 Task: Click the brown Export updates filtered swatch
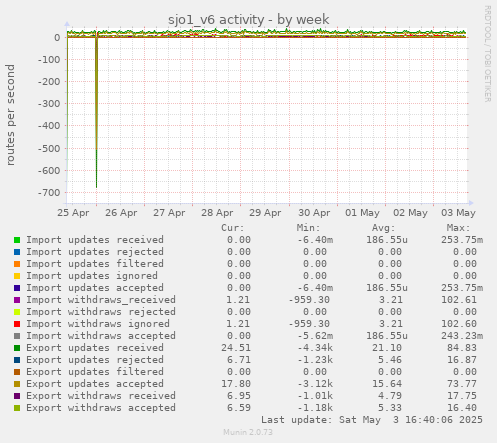pos(17,372)
